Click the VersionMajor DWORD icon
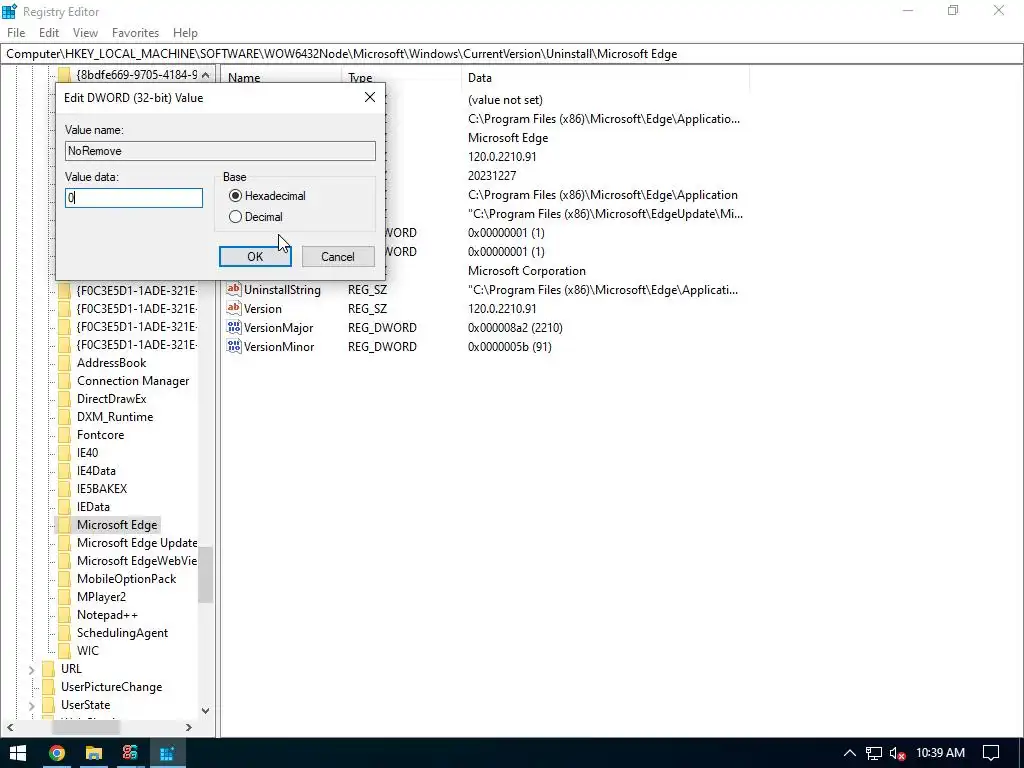The width and height of the screenshot is (1024, 768). [234, 327]
